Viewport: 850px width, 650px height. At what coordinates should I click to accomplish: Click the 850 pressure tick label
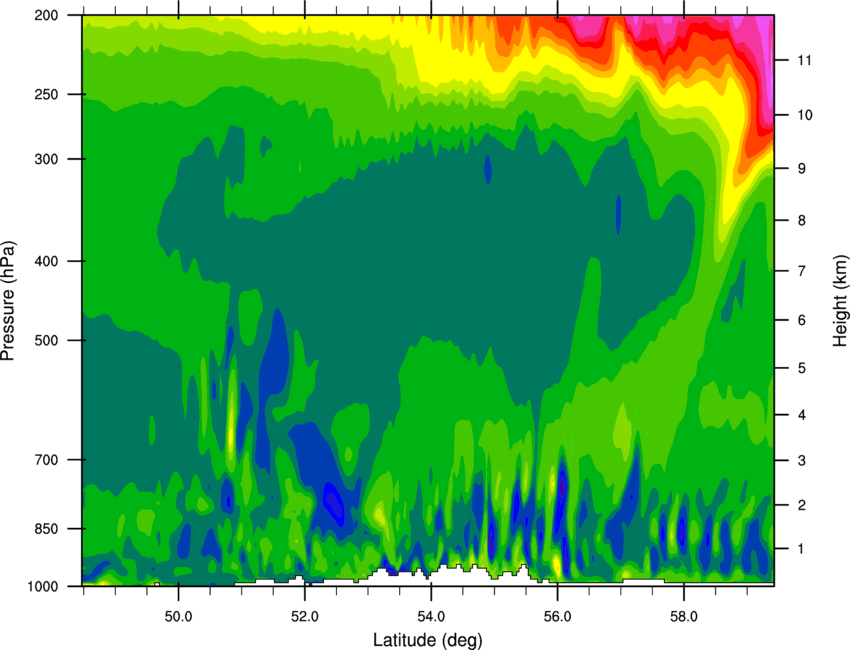(x=46, y=529)
